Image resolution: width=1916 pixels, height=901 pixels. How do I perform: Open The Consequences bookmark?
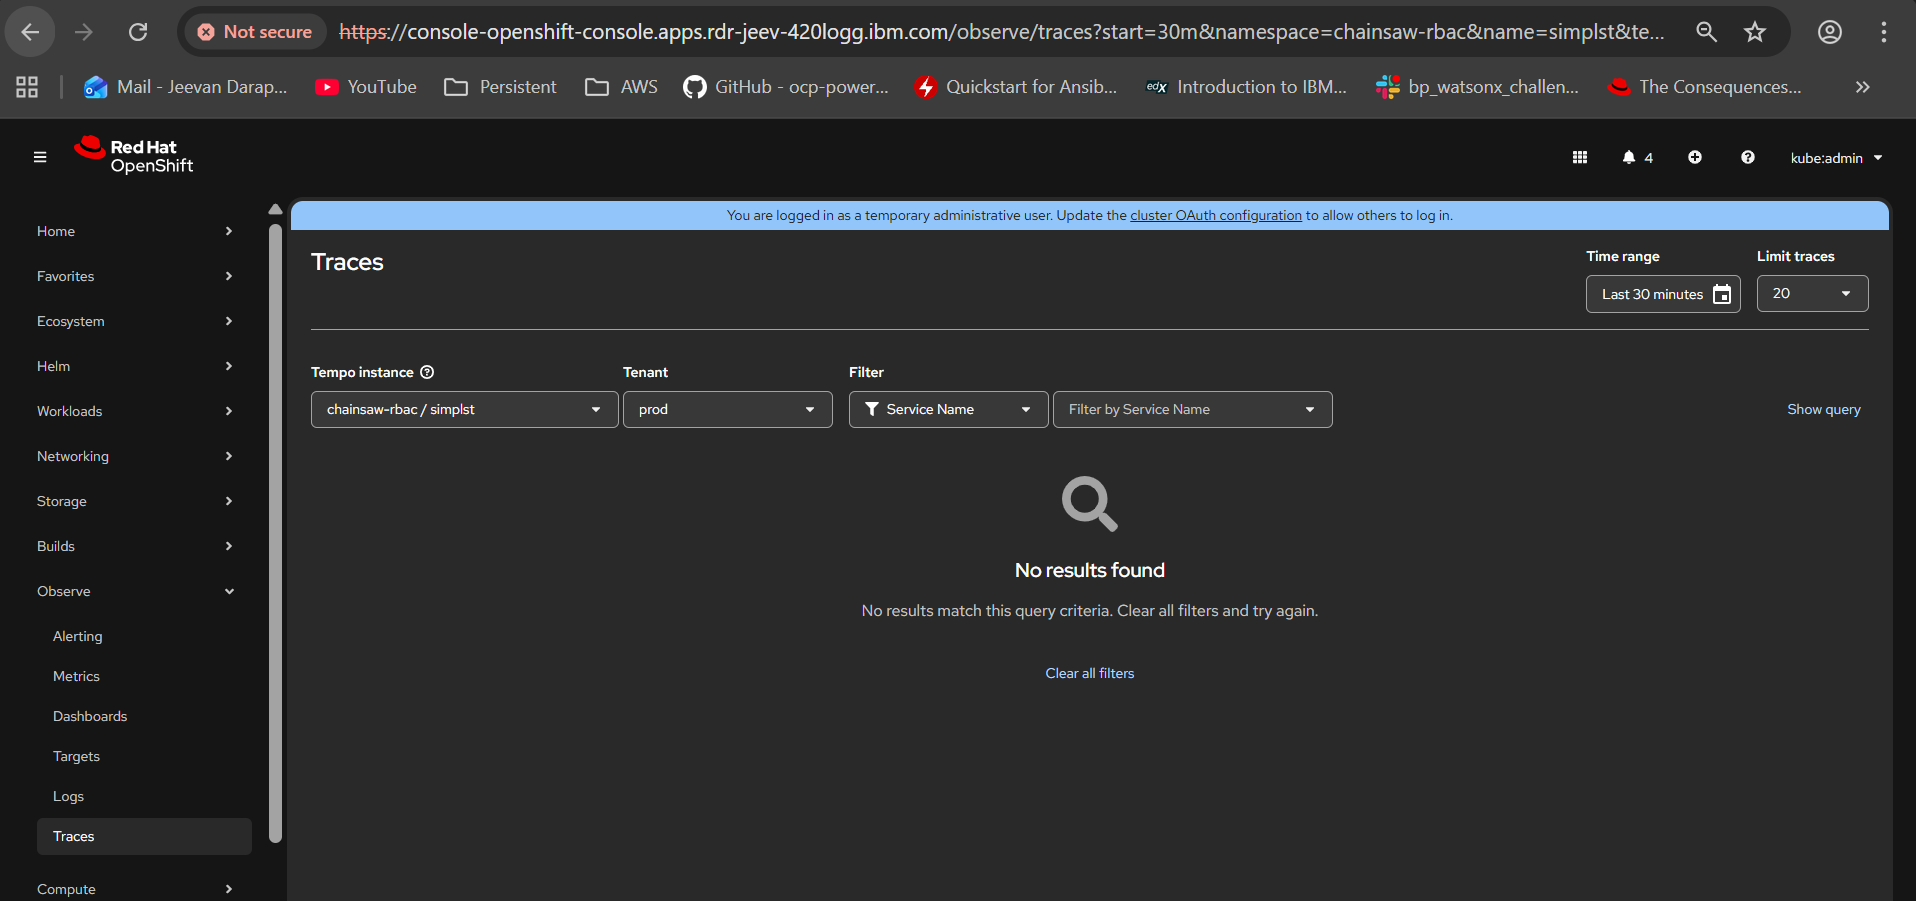tap(1705, 87)
